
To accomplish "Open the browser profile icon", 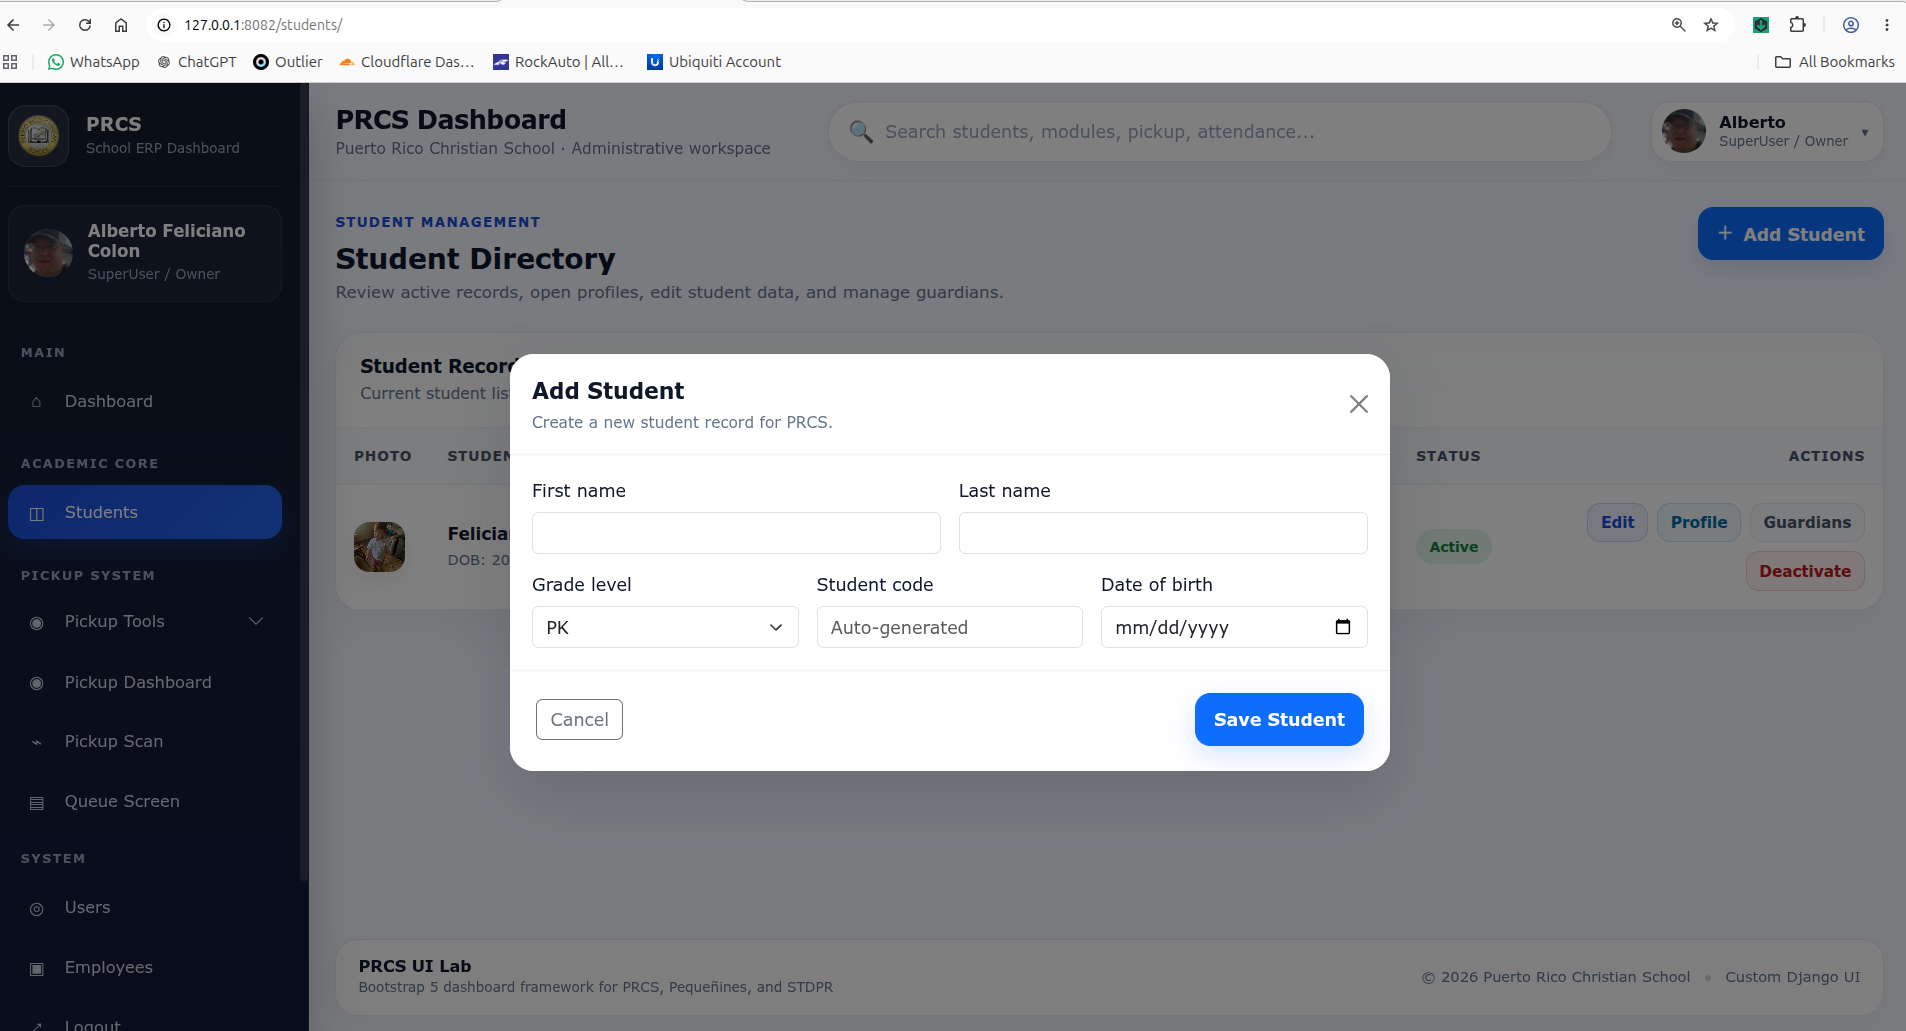I will (1851, 25).
